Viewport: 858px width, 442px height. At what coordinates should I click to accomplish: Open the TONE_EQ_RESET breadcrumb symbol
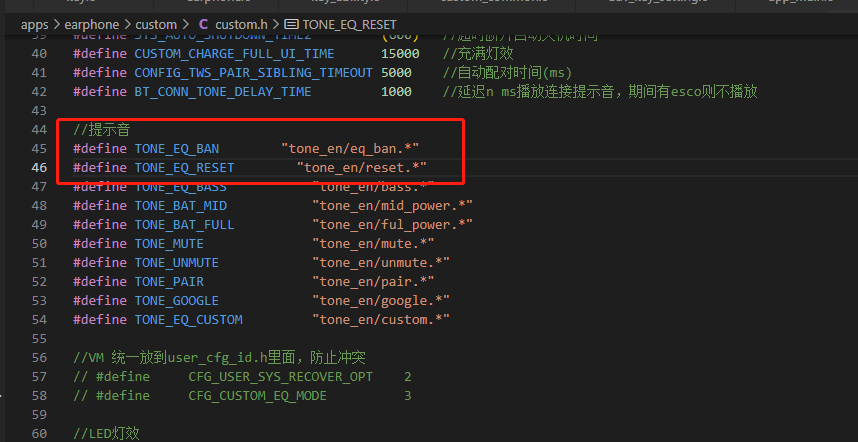tap(350, 25)
